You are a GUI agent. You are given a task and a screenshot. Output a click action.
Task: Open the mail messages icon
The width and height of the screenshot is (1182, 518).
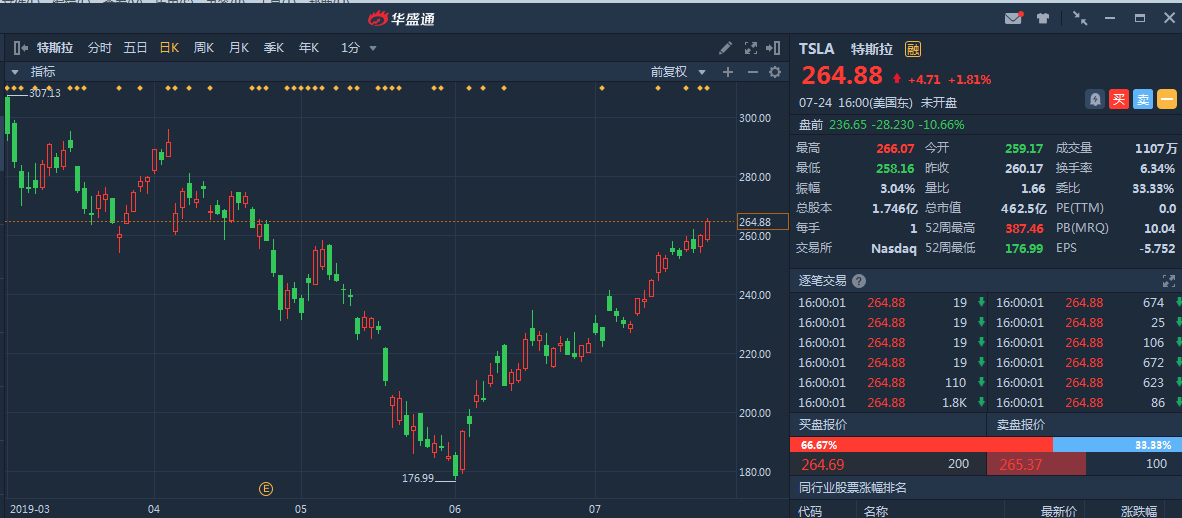coord(1014,18)
